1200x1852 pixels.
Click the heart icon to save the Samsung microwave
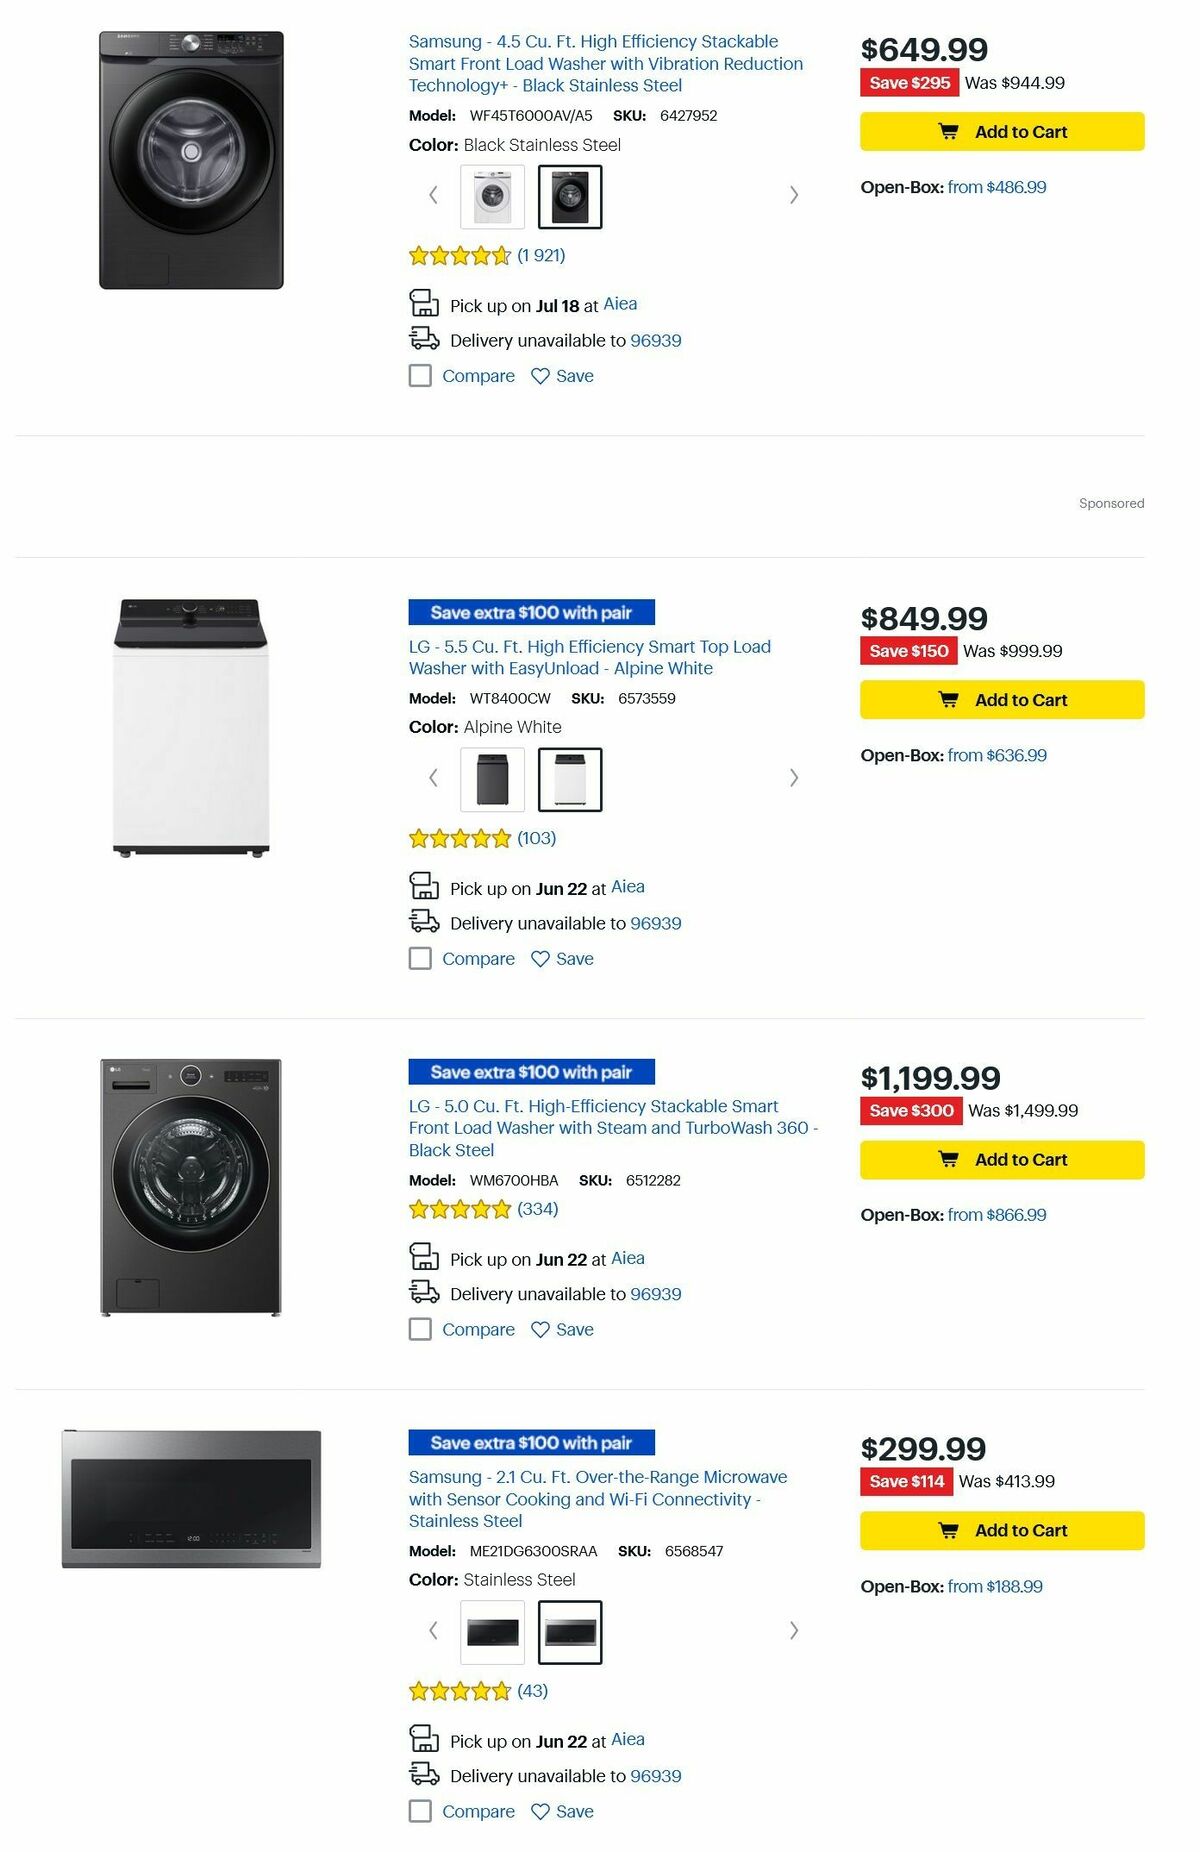point(539,1810)
